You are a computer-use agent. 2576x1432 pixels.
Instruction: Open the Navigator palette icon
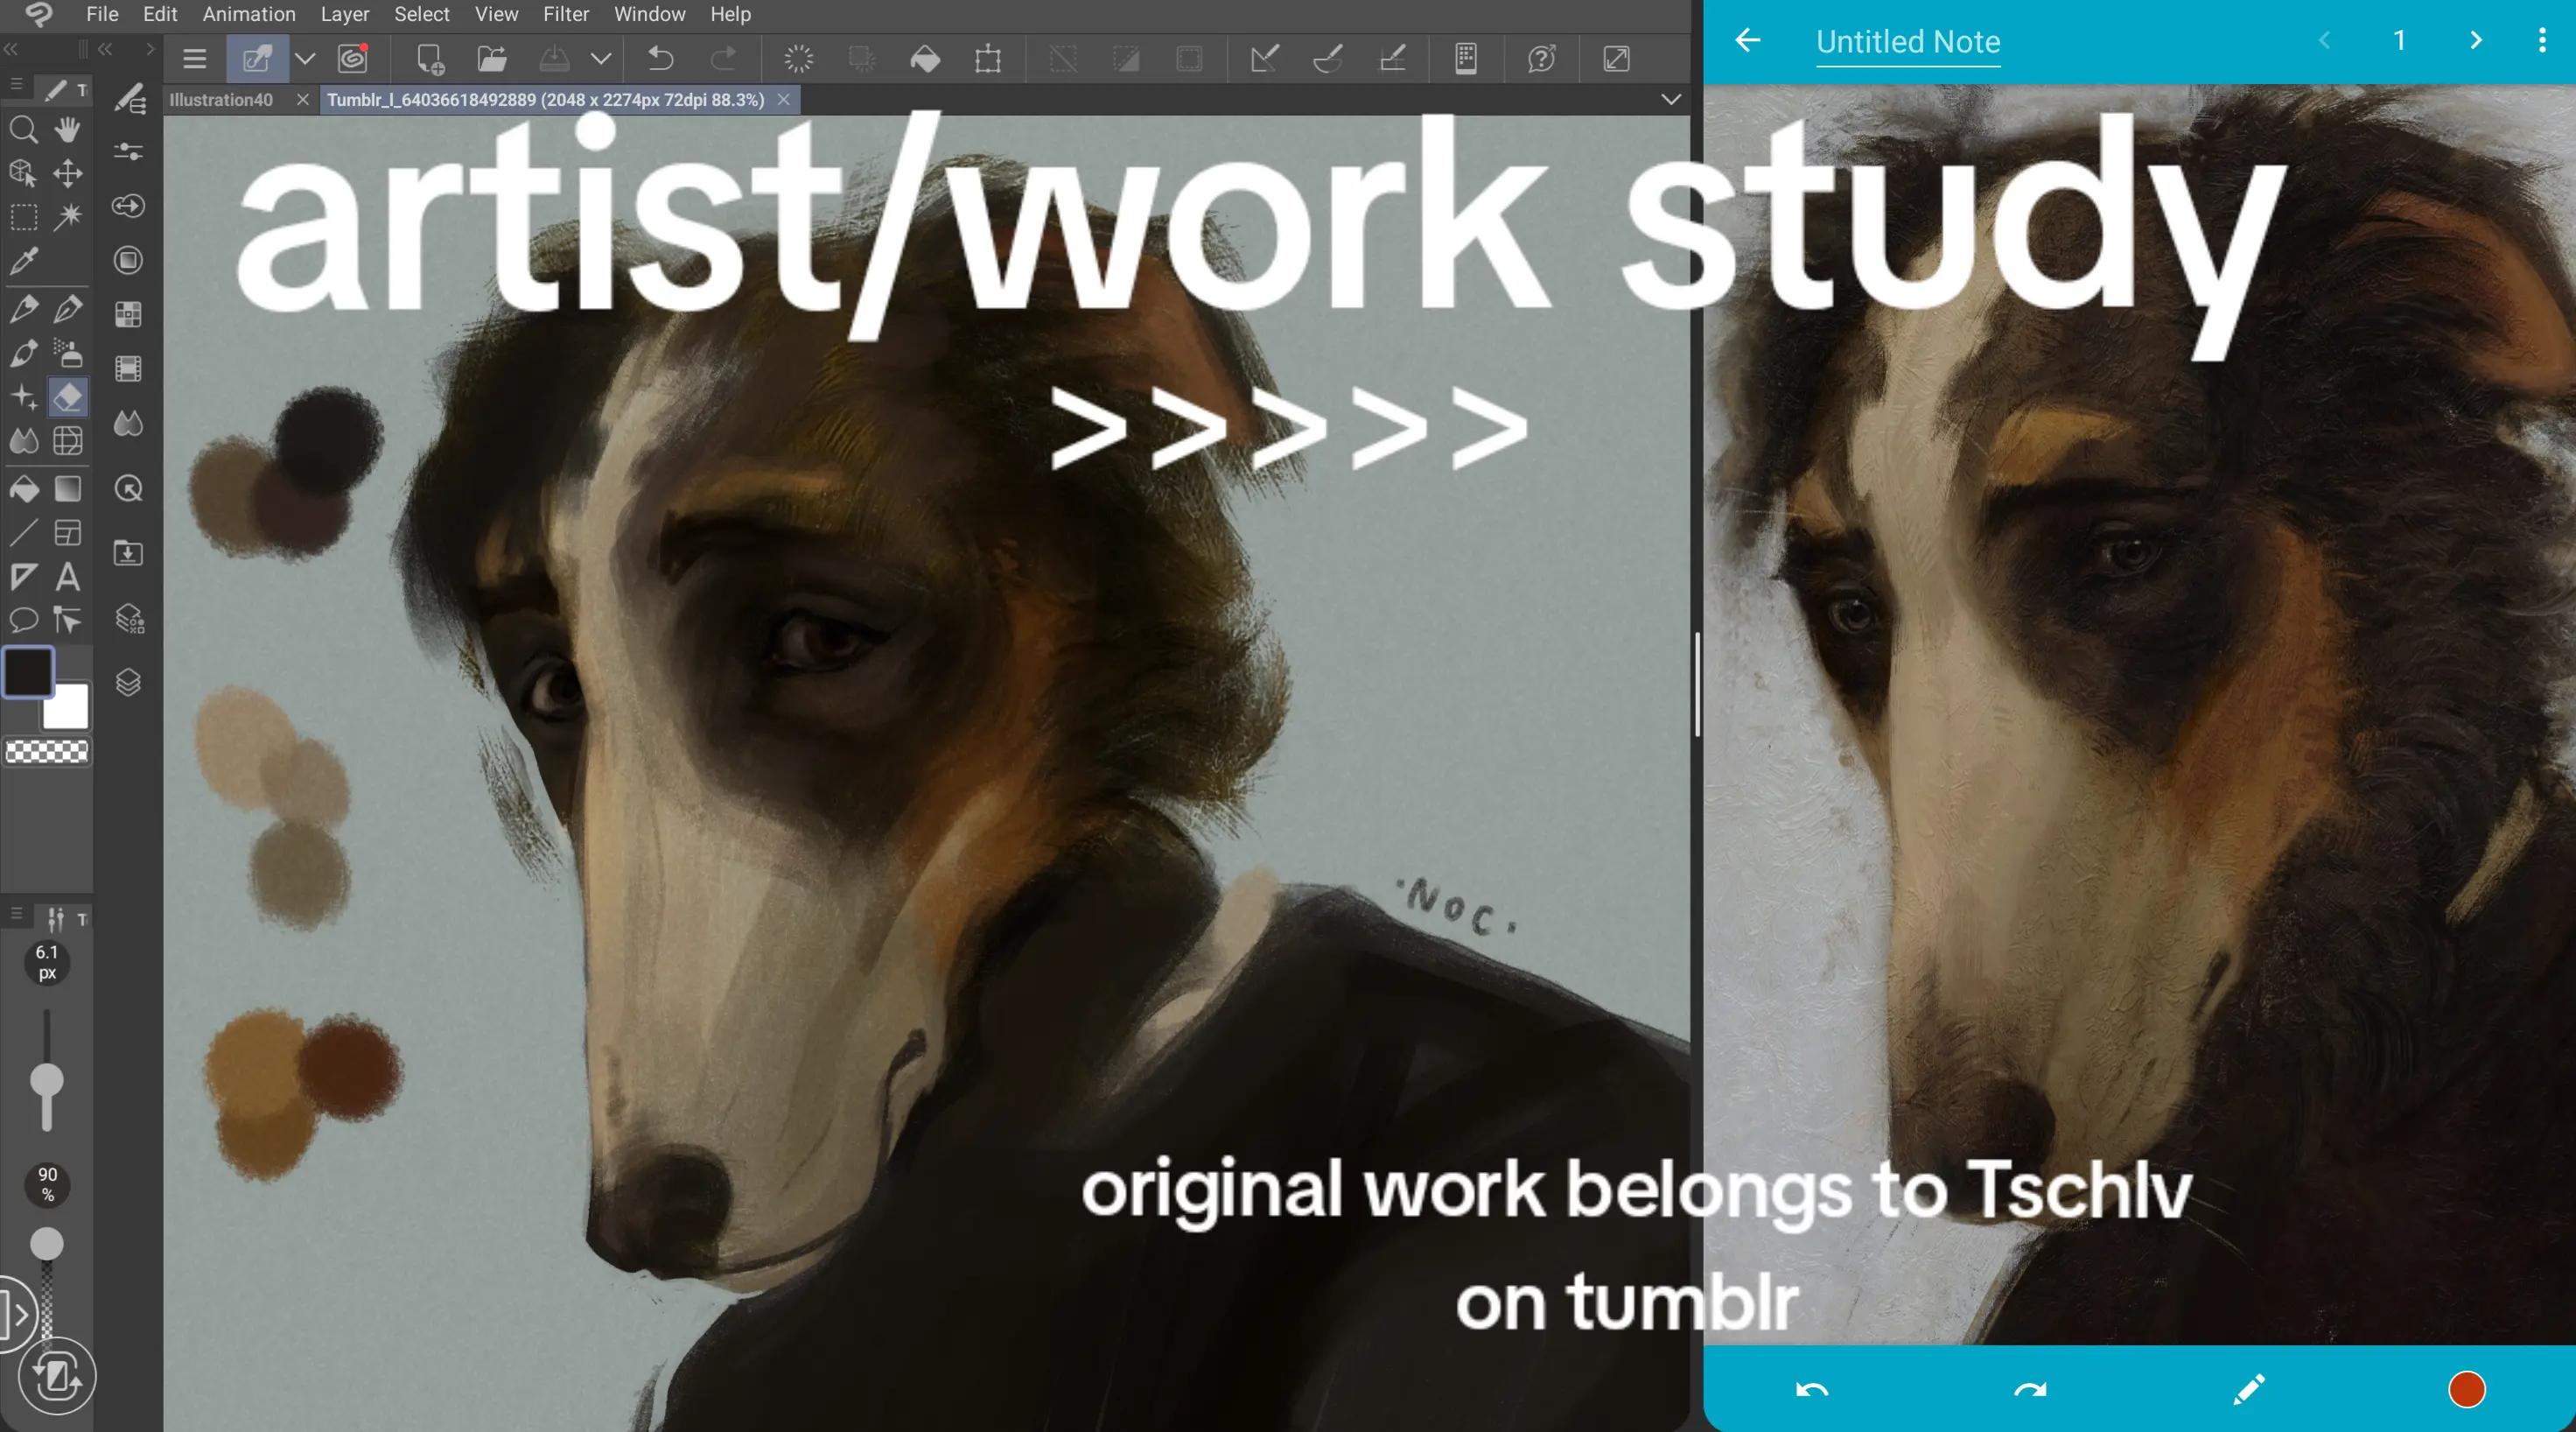(x=129, y=489)
